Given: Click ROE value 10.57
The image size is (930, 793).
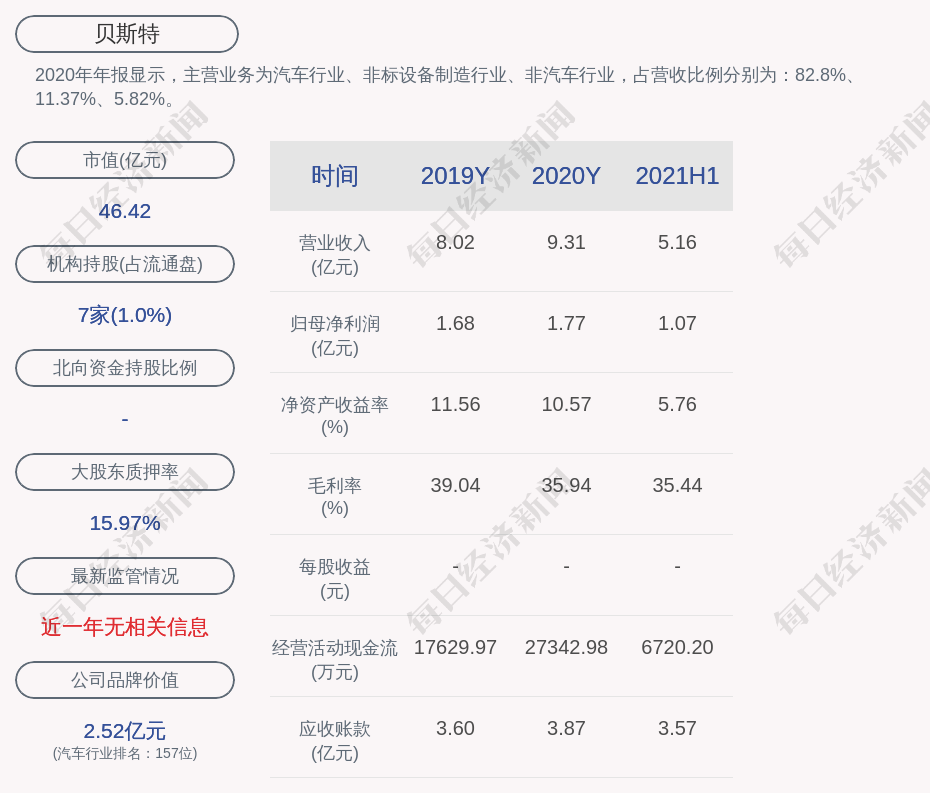Looking at the screenshot, I should pos(566,405).
